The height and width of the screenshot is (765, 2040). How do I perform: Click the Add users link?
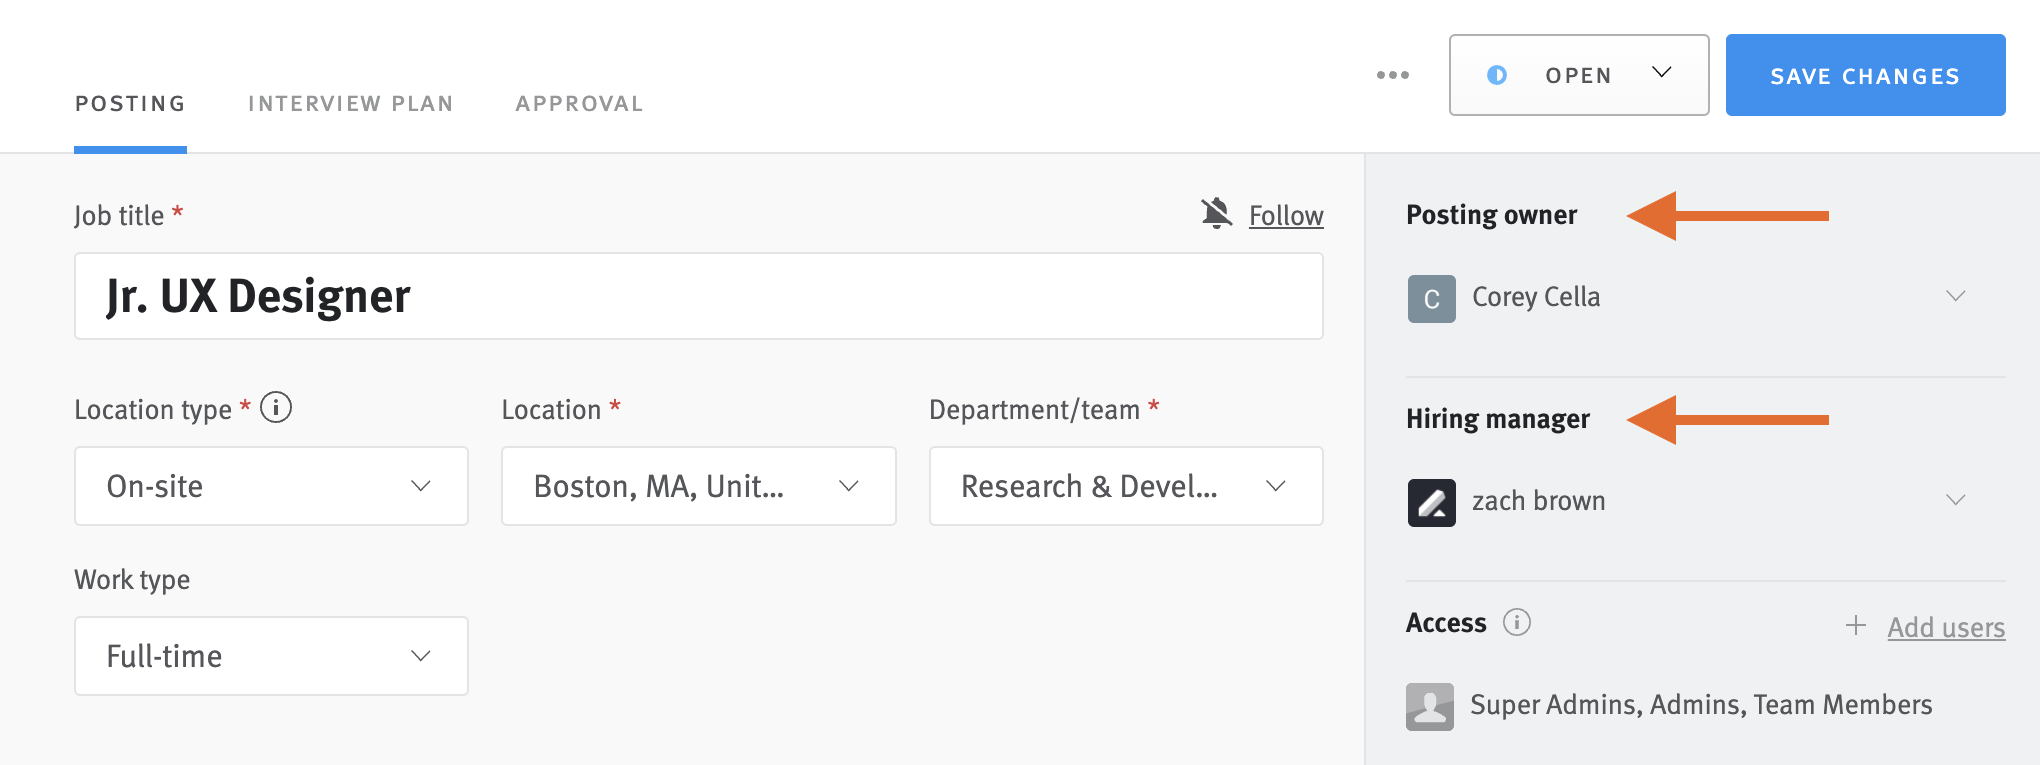coord(1945,627)
